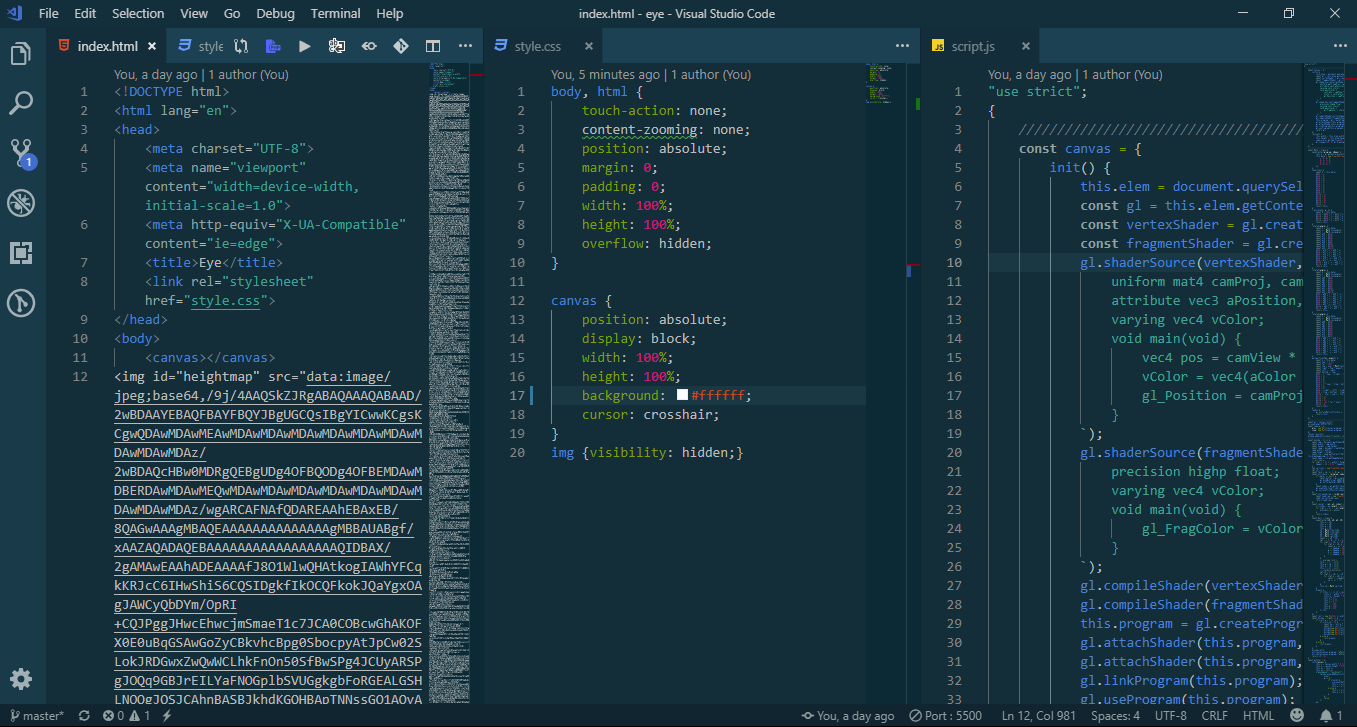Open the Debug view in activity bar
Screen dimensions: 1357x727
[21, 203]
